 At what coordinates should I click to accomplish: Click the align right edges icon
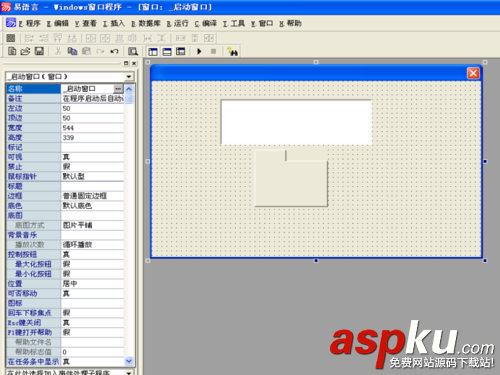[44, 38]
